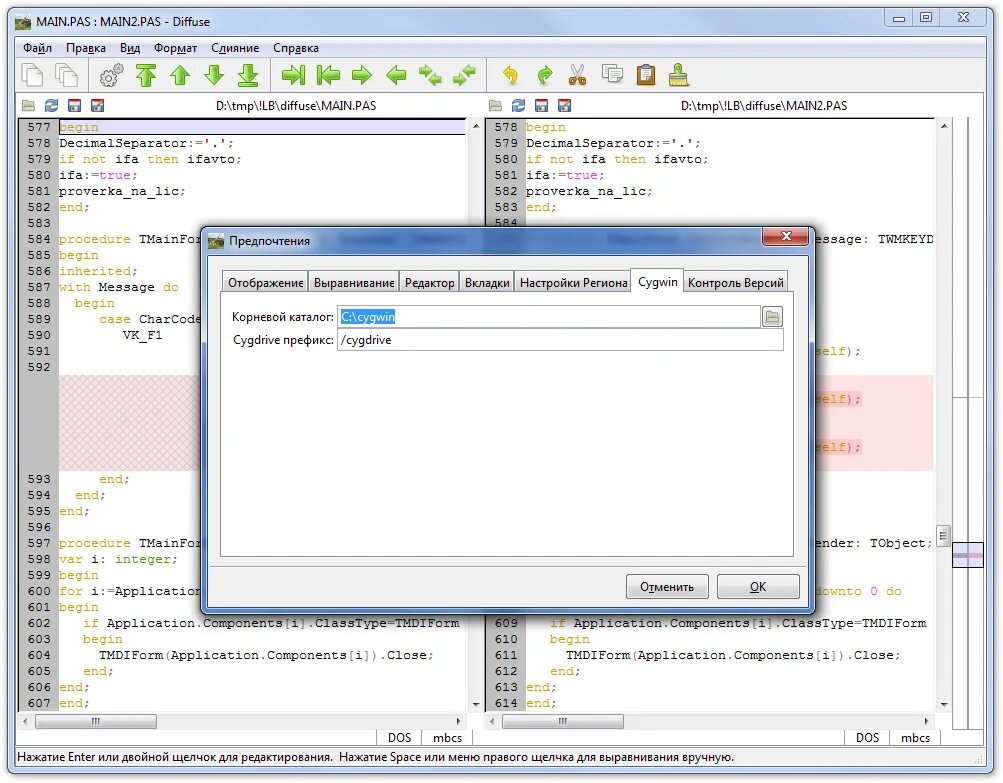Viewport: 1003px width, 783px height.
Task: Go to previous difference up arrow
Action: (x=180, y=75)
